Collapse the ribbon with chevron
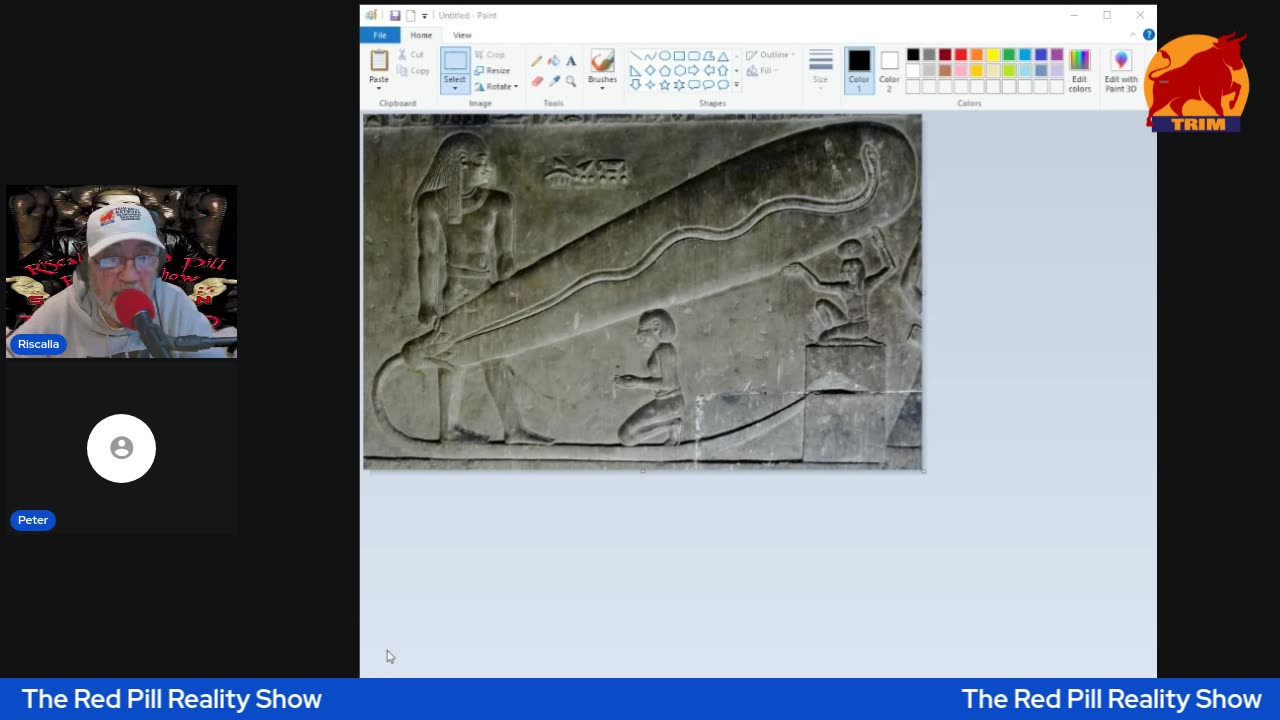This screenshot has width=1280, height=720. point(1133,35)
